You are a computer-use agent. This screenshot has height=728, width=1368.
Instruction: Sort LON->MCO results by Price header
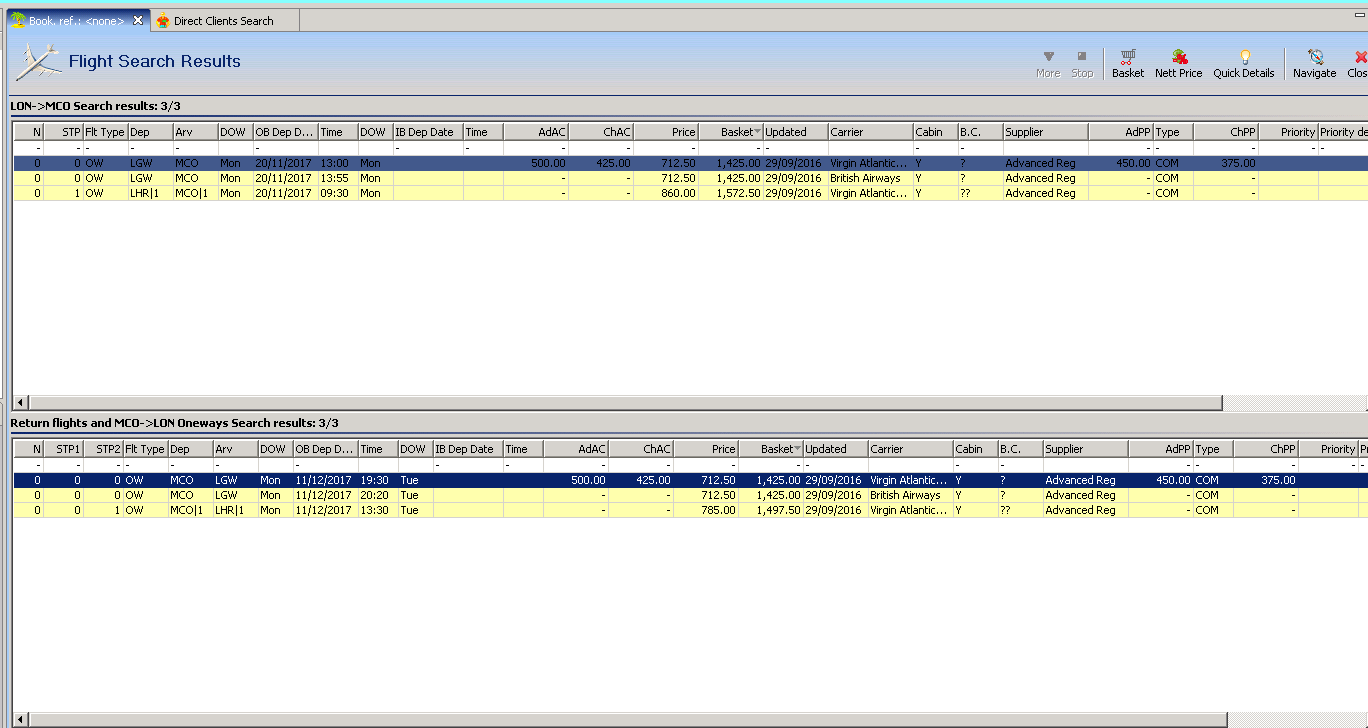click(x=666, y=132)
